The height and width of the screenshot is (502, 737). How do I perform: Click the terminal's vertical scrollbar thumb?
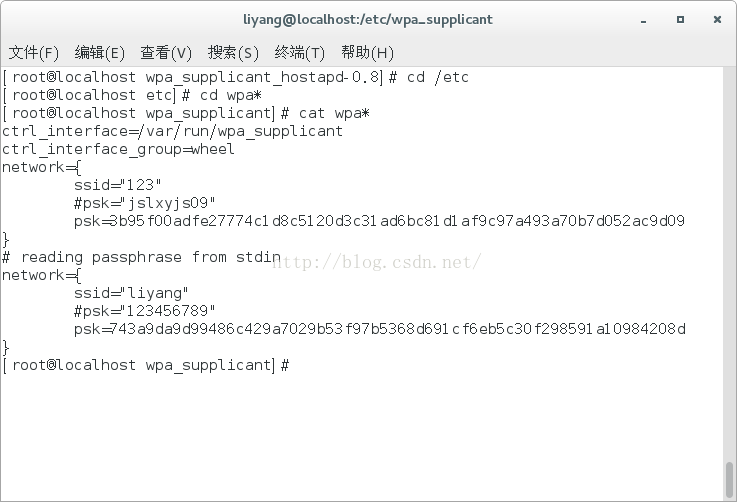click(x=729, y=478)
